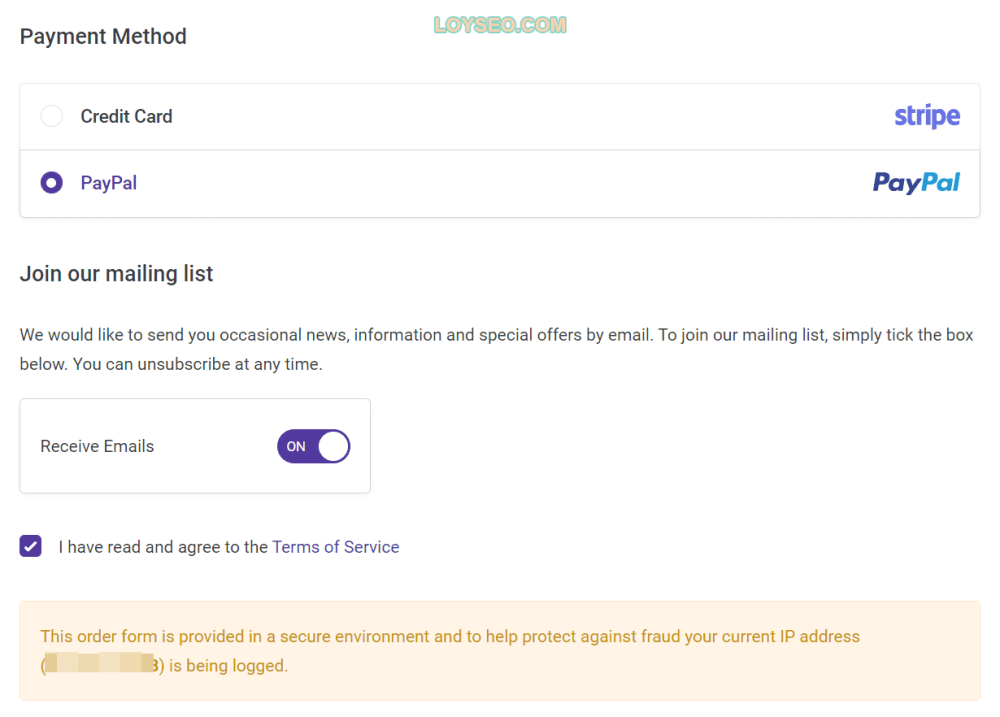Click the Stripe logo

(927, 116)
